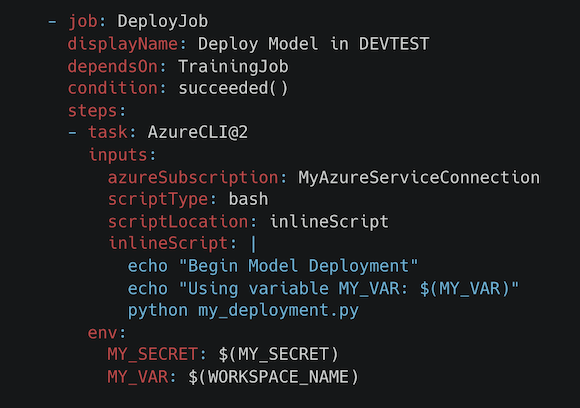Click the 'MY_VAR' key in env
Screen dimensions: 580x408
[138, 377]
